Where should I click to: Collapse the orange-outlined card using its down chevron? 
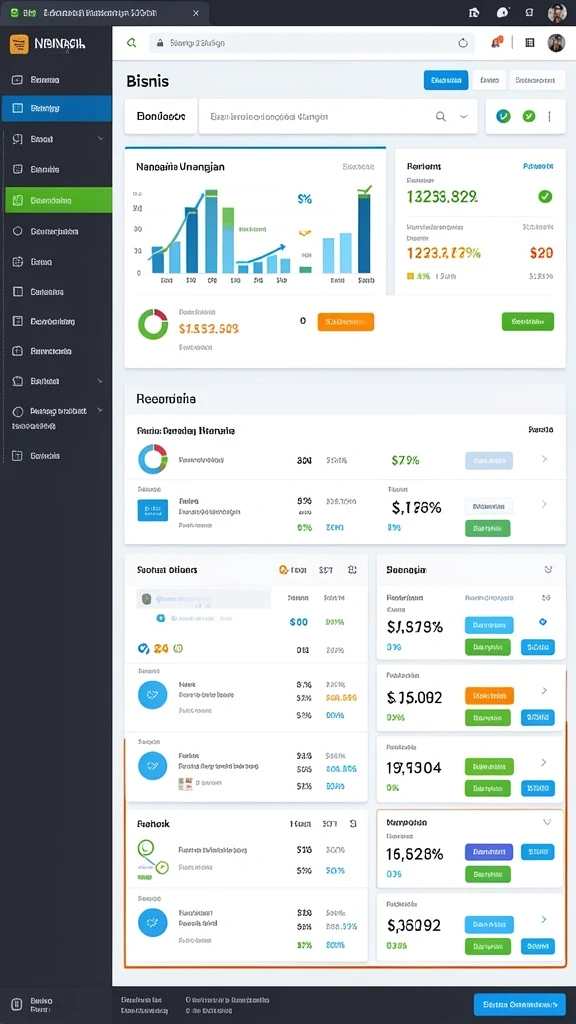tap(547, 823)
